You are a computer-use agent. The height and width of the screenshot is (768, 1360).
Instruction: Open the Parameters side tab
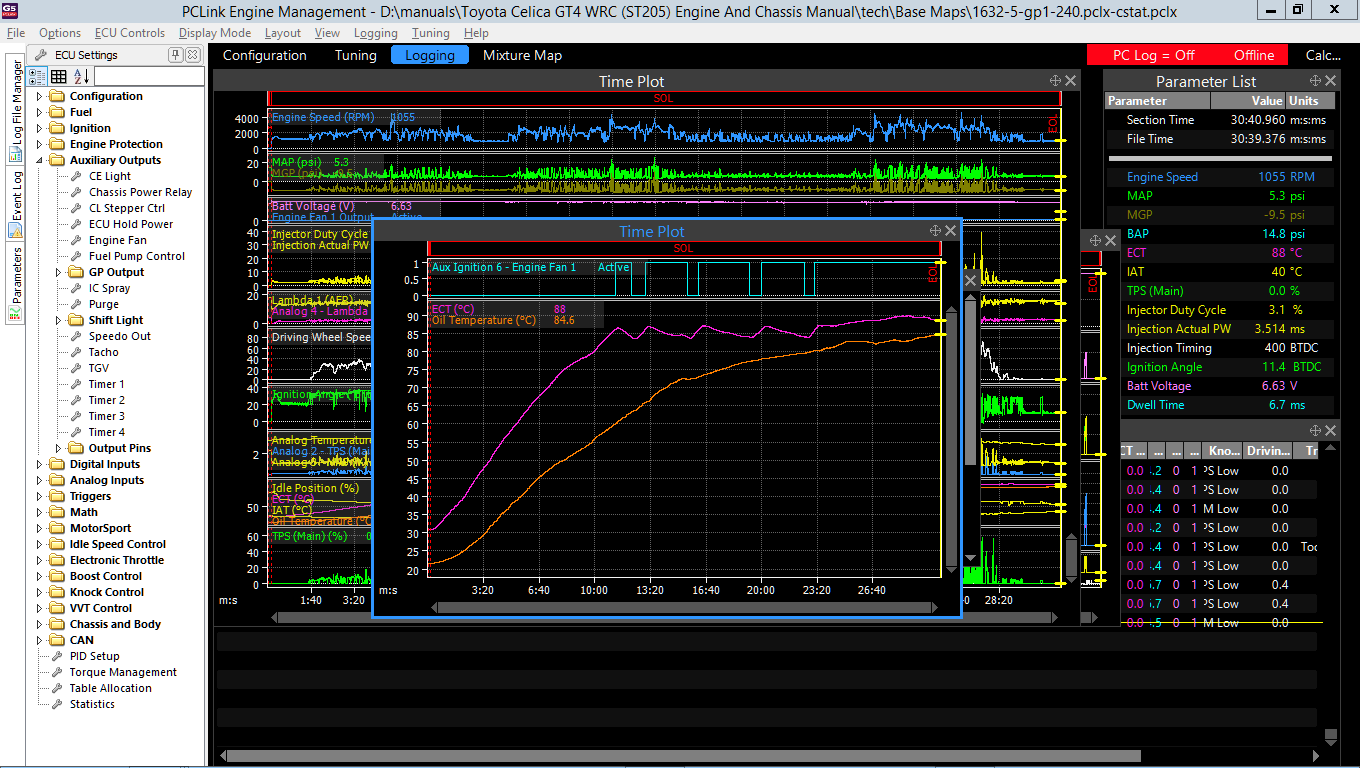(15, 283)
